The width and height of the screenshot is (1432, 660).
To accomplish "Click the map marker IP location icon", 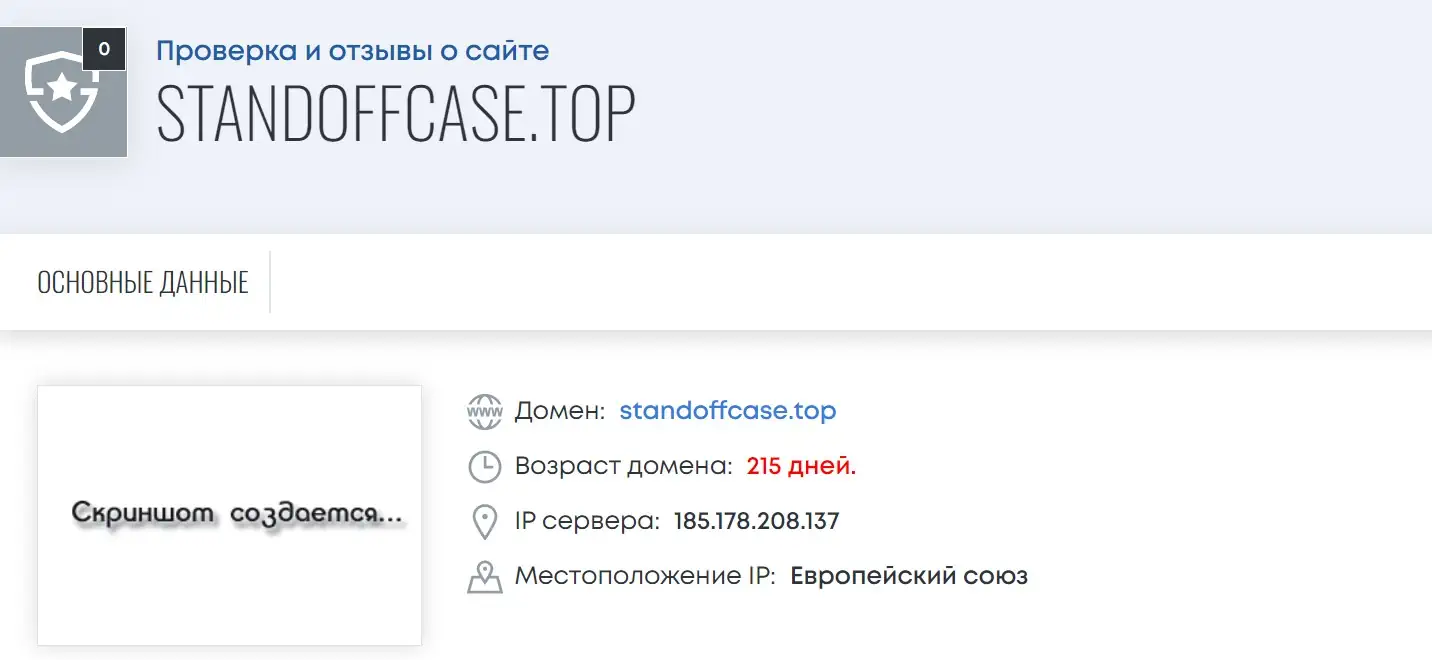I will click(485, 577).
